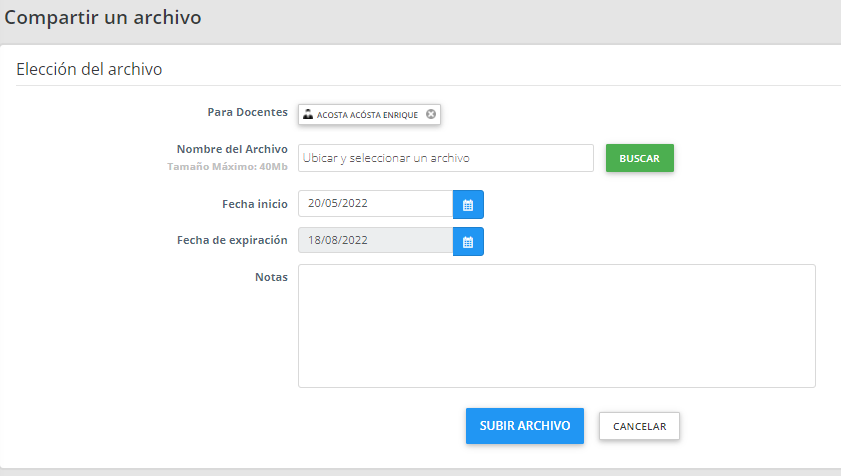Screen dimensions: 841x476
Task: Click the Nombre del Archivo label
Action: pos(232,149)
